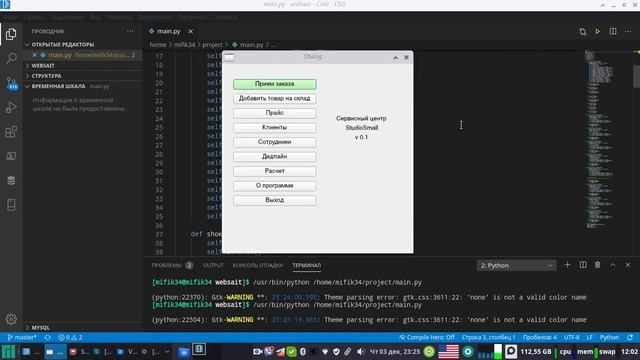Roll up the Dialog window with the up arrow
The width and height of the screenshot is (640, 360).
(x=395, y=58)
